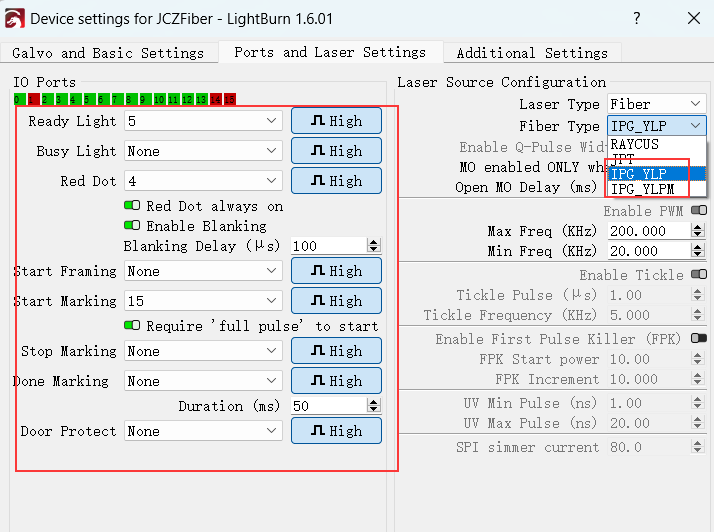Click the Min Freq stepper arrows
Screen dimensions: 714x532
(x=698, y=251)
